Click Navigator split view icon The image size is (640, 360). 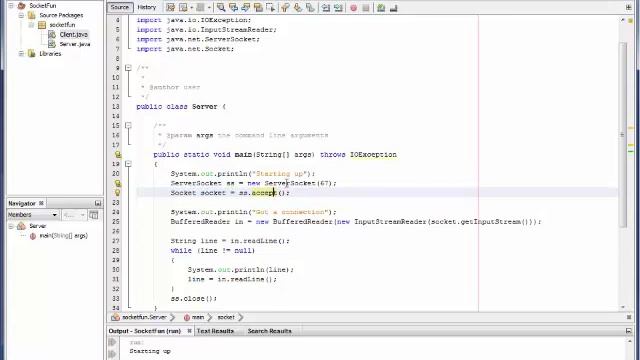94,215
